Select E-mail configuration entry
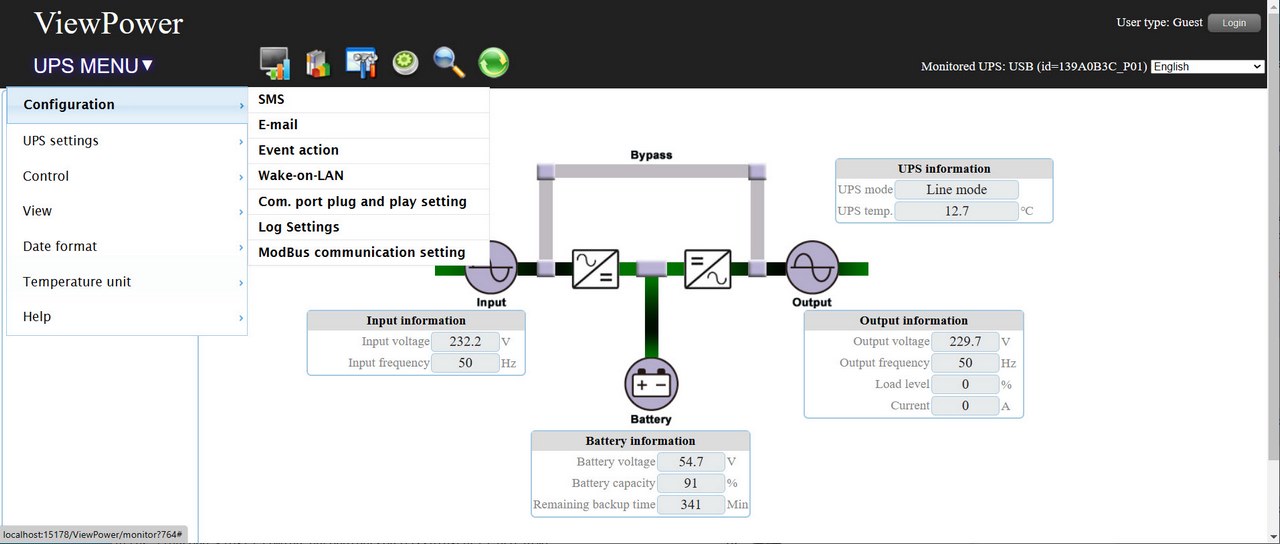The height and width of the screenshot is (544, 1280). (x=369, y=125)
